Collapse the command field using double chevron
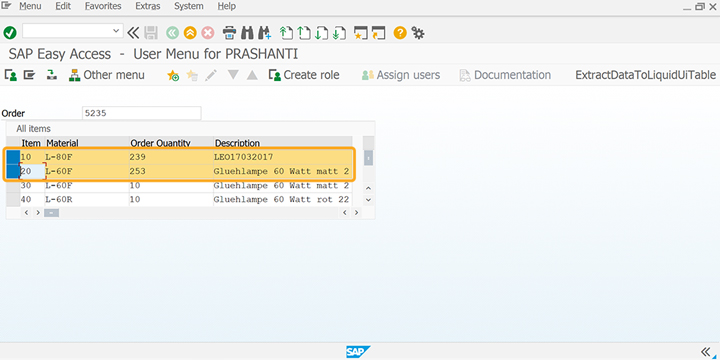Viewport: 720px width, 360px height. pos(133,32)
